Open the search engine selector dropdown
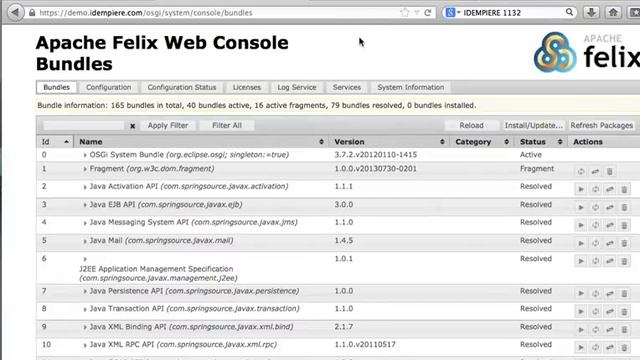 (x=452, y=13)
